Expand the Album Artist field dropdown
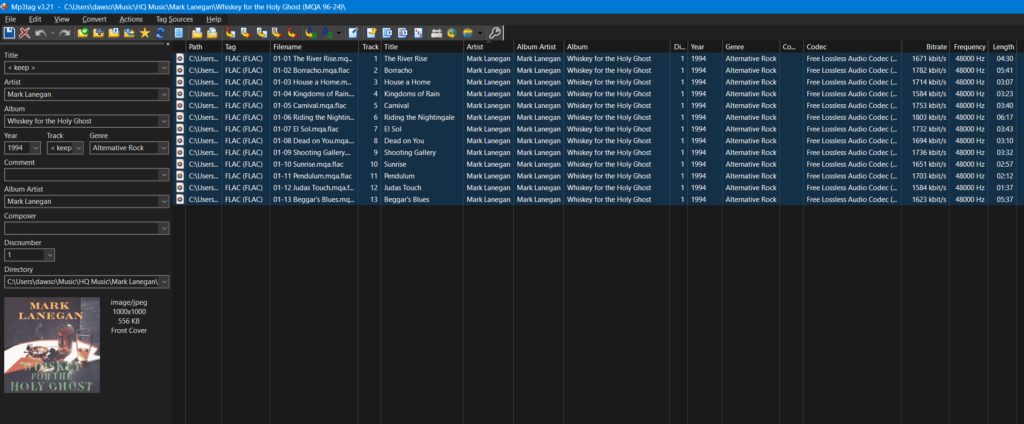1024x424 pixels. [x=164, y=201]
